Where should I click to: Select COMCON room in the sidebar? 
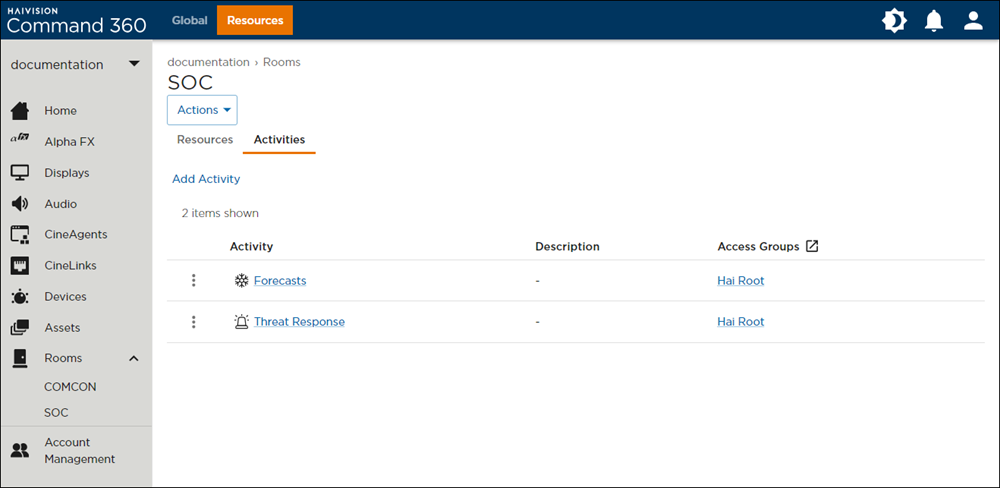pyautogui.click(x=70, y=387)
